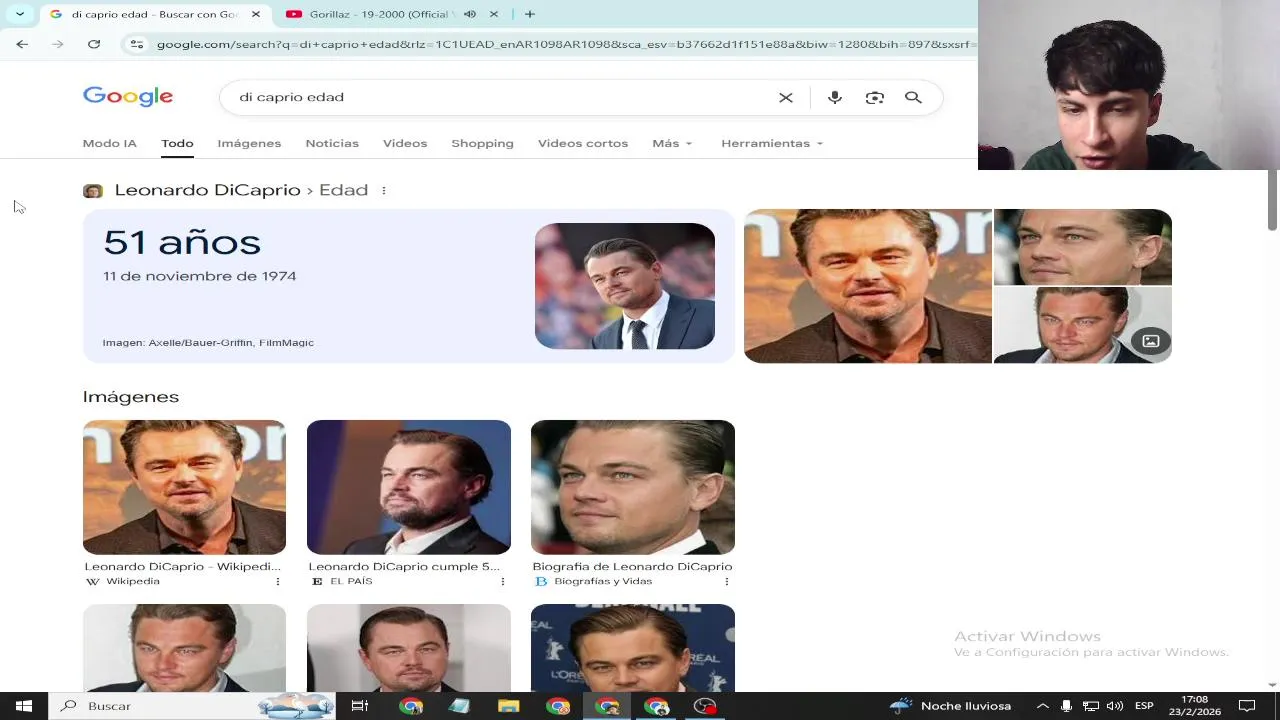The height and width of the screenshot is (720, 1280).
Task: Open a new tab with the plus button
Action: (529, 14)
